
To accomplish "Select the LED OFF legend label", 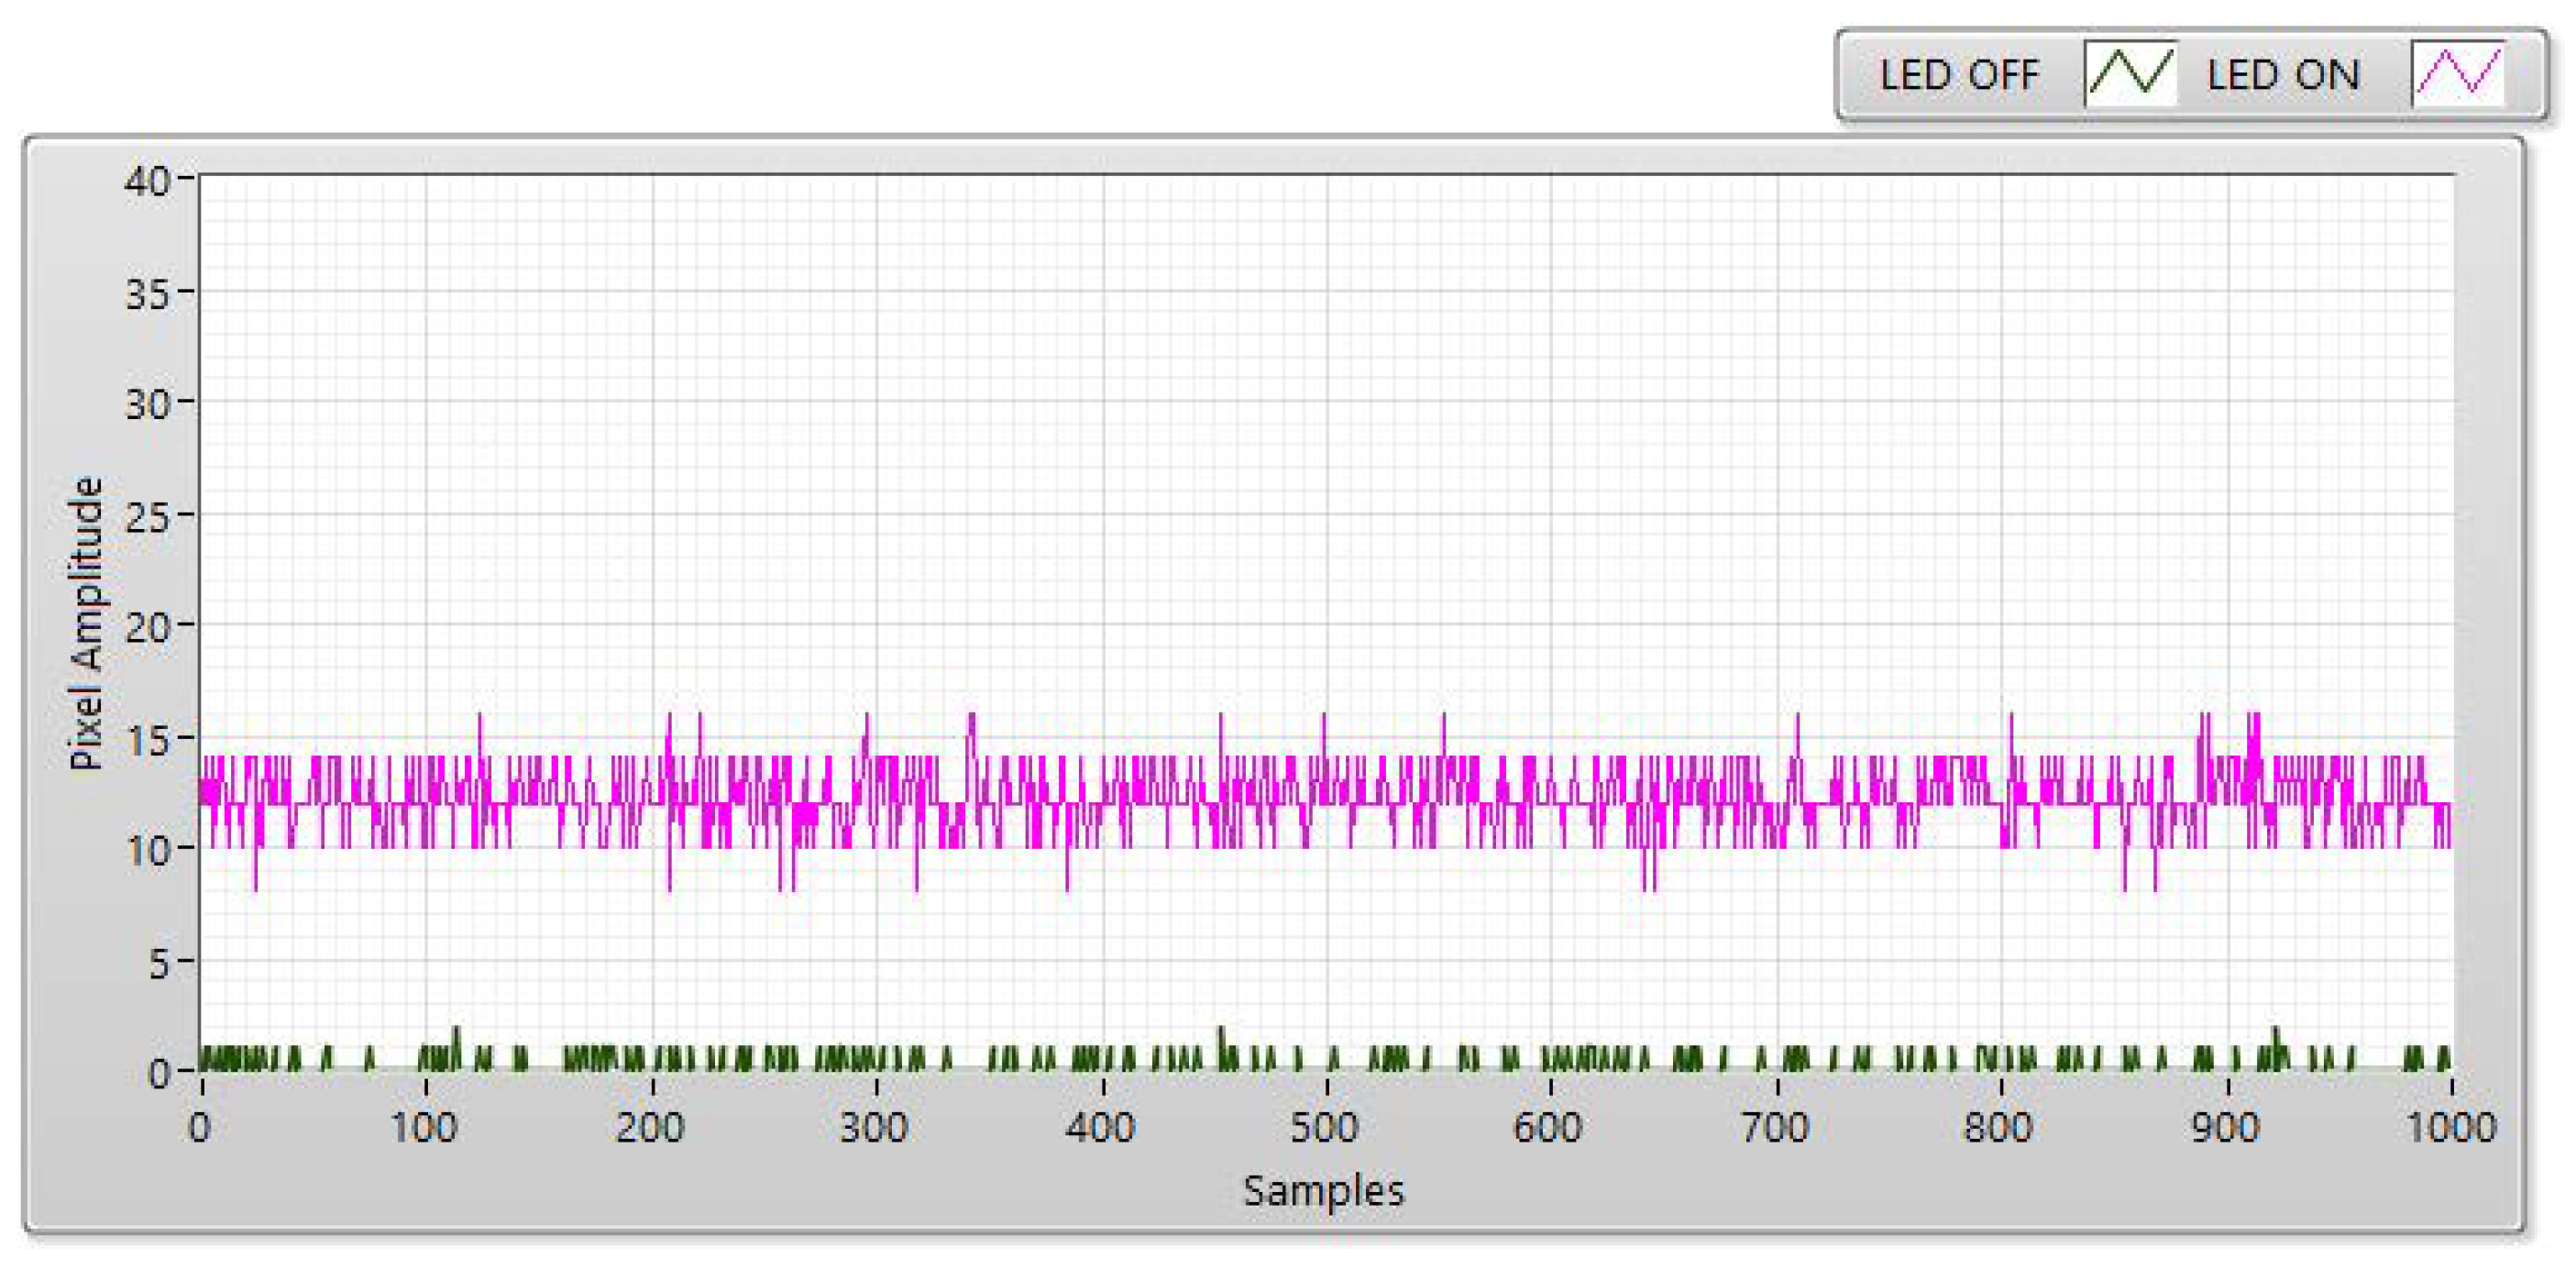I will click(1958, 75).
